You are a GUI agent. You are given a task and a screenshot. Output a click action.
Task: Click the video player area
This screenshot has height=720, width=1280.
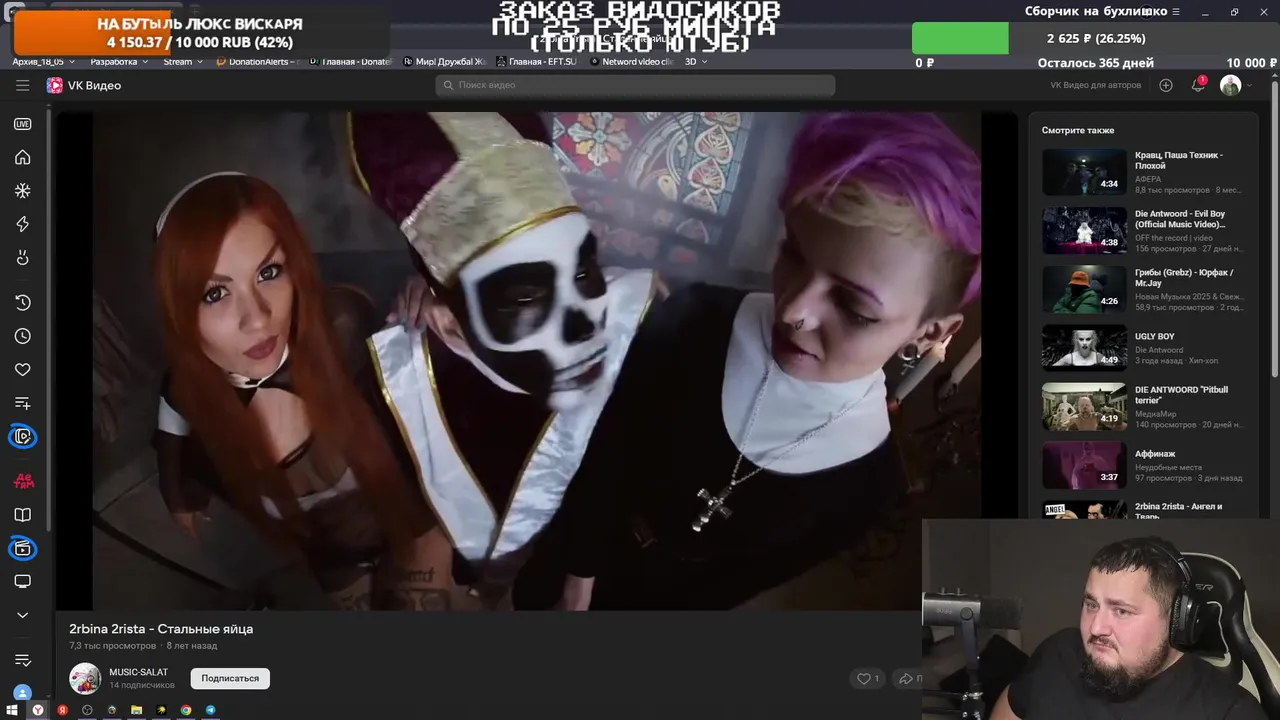[x=537, y=360]
